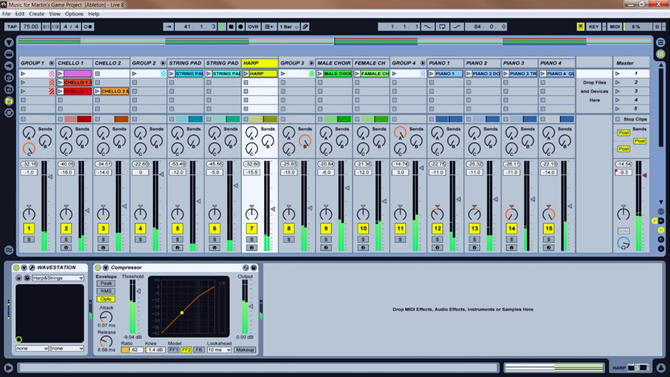Switch to Arrangement view icon
670x377 pixels.
(x=661, y=42)
